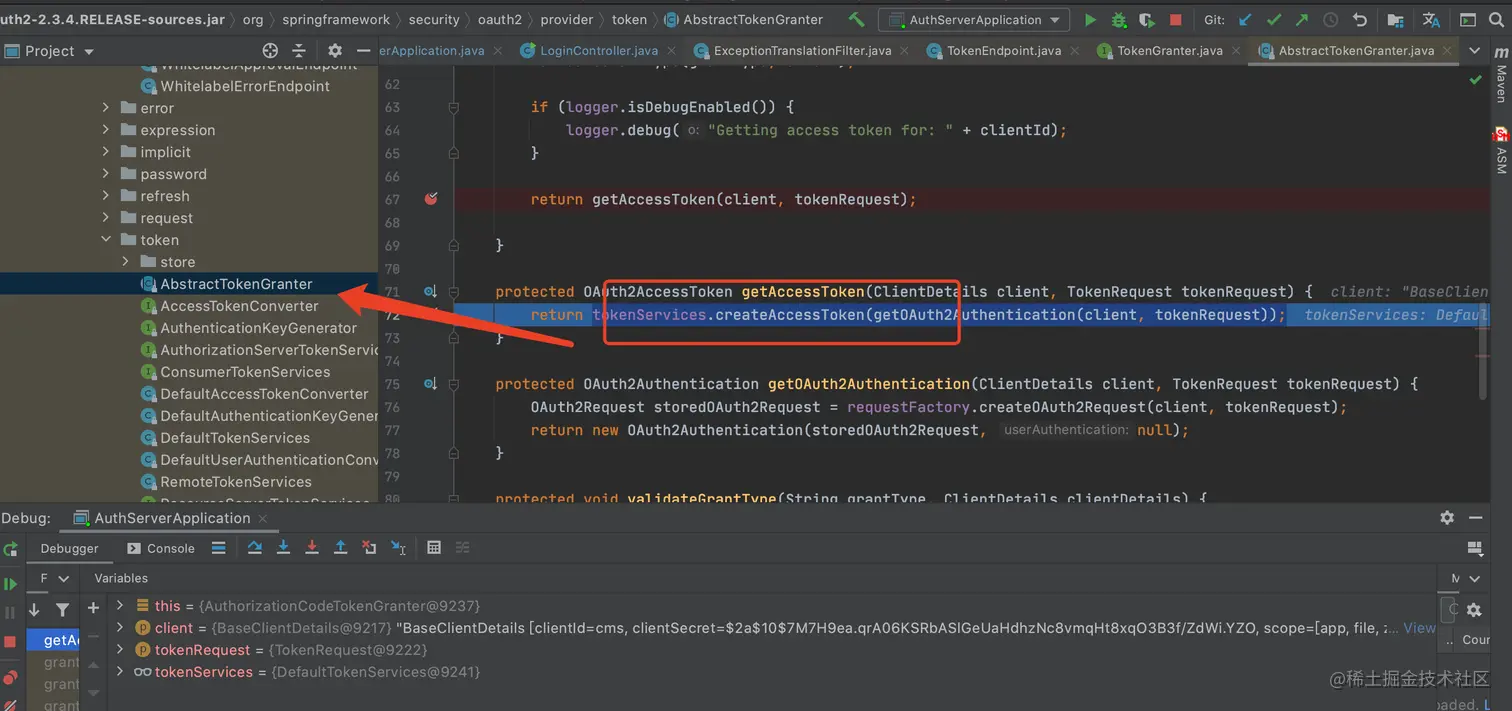Open Project Structure folder icon
The height and width of the screenshot is (711, 1512).
point(1395,19)
